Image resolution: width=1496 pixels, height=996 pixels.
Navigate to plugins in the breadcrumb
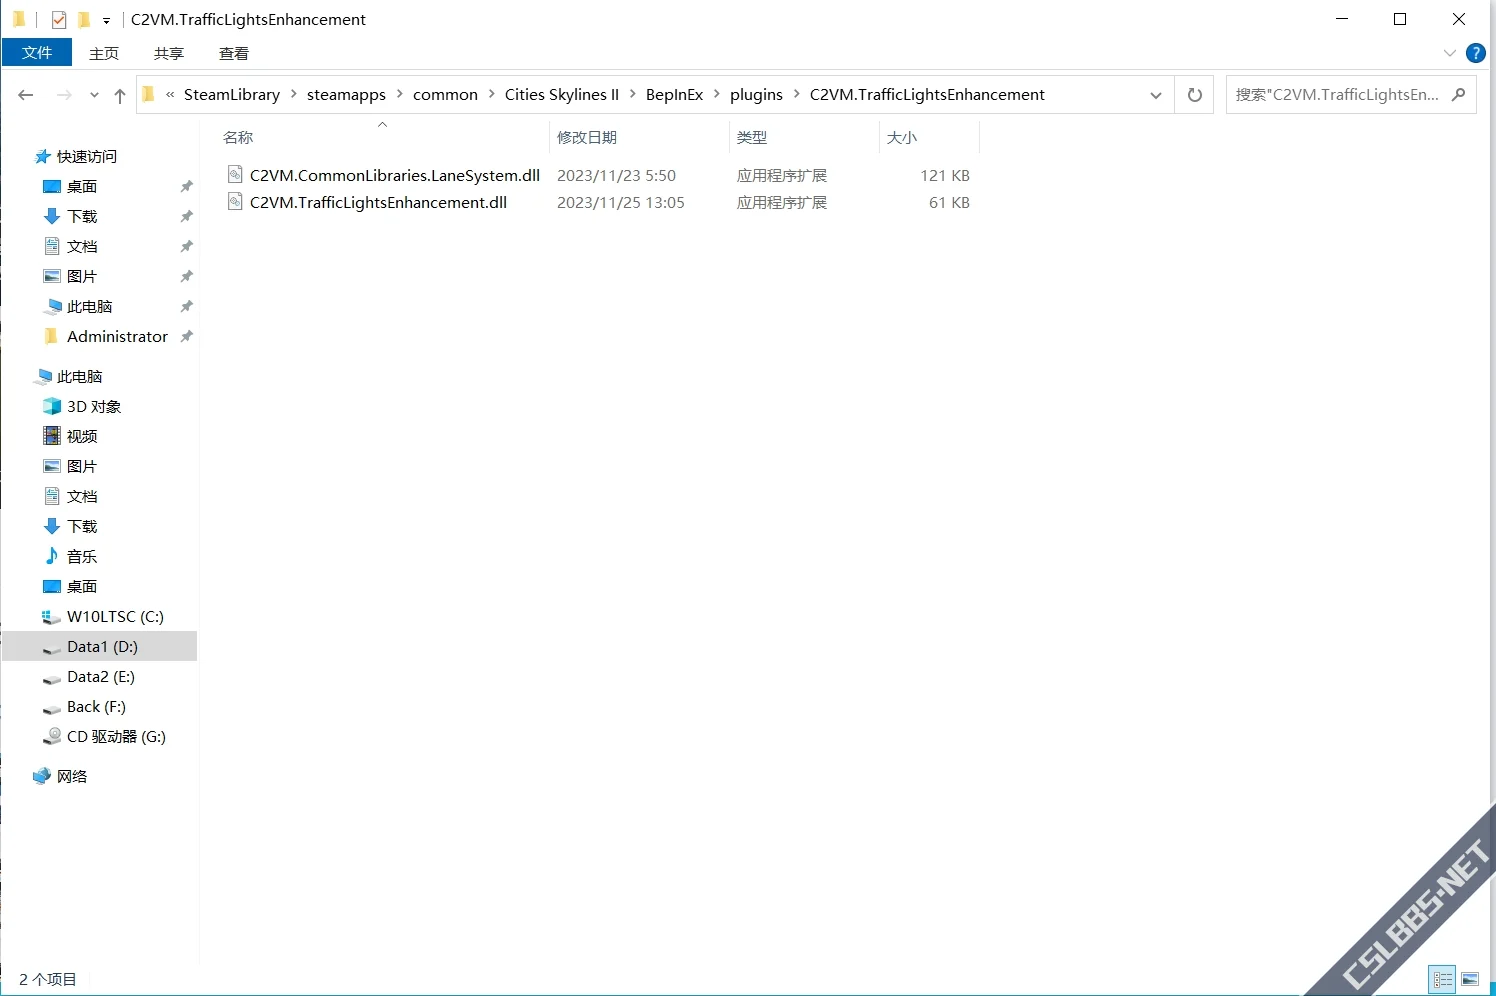tap(756, 95)
